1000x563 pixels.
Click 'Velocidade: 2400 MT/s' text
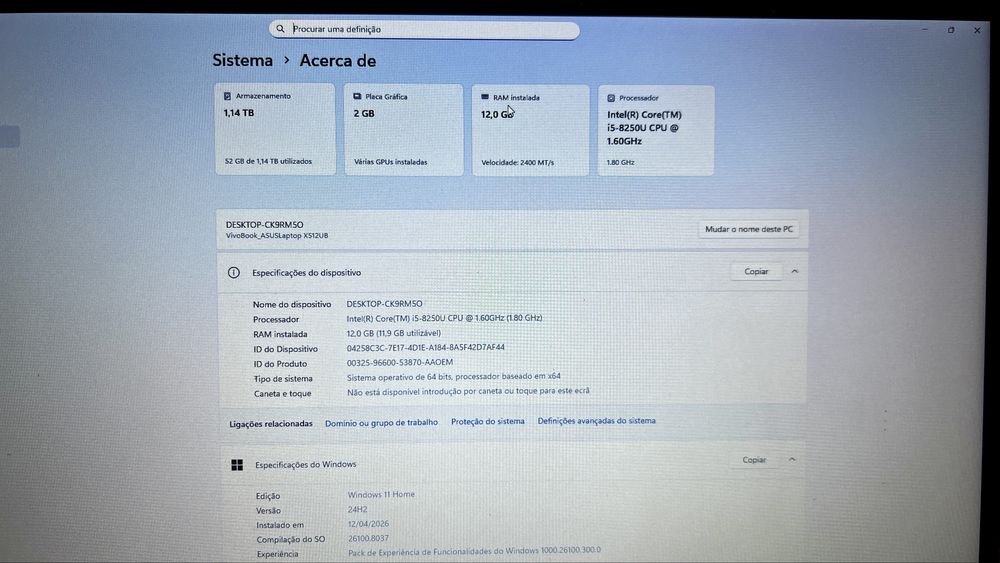[518, 163]
